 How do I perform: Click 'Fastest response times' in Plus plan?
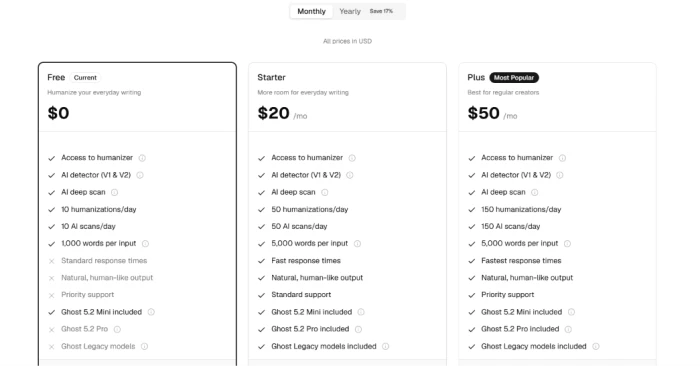click(x=521, y=261)
